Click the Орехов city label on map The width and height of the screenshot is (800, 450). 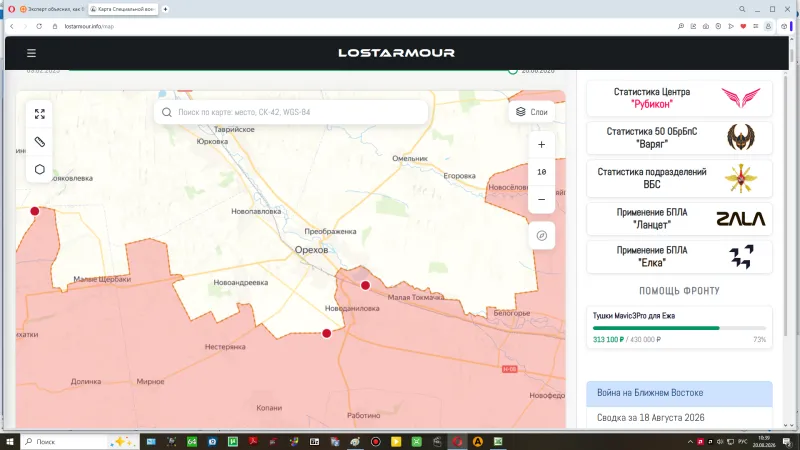tap(311, 250)
